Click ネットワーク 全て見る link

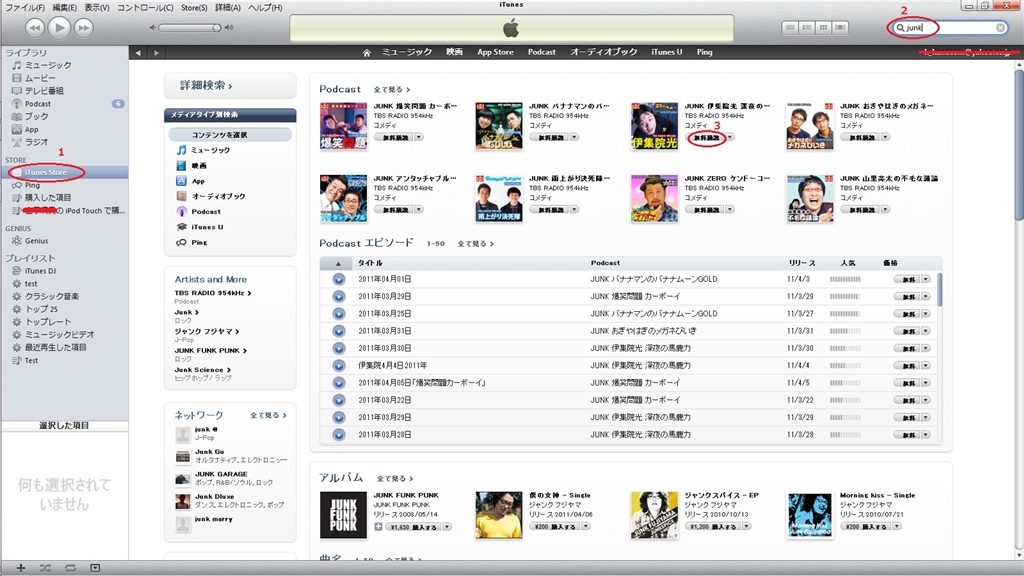click(x=268, y=415)
